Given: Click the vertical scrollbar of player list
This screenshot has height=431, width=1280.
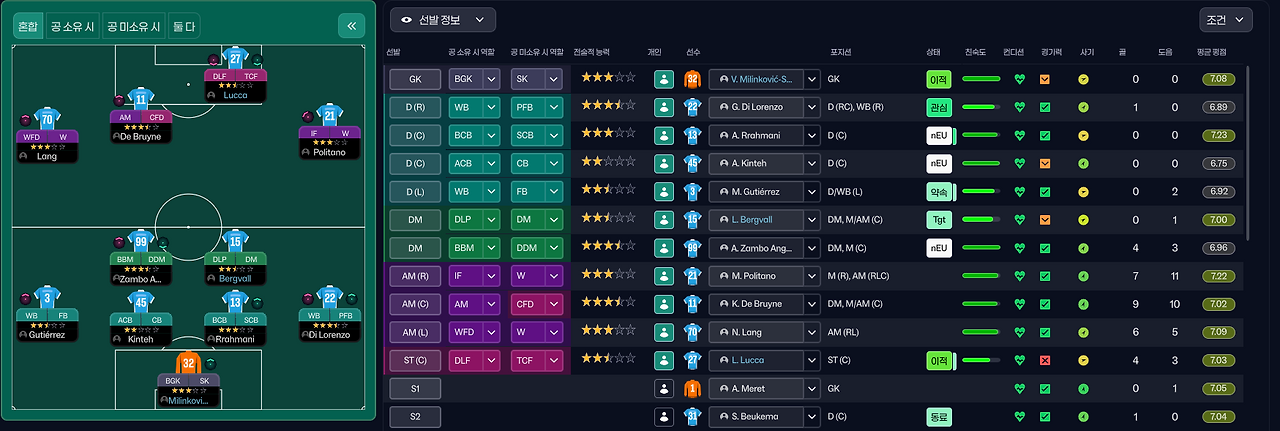Looking at the screenshot, I should (1249, 153).
